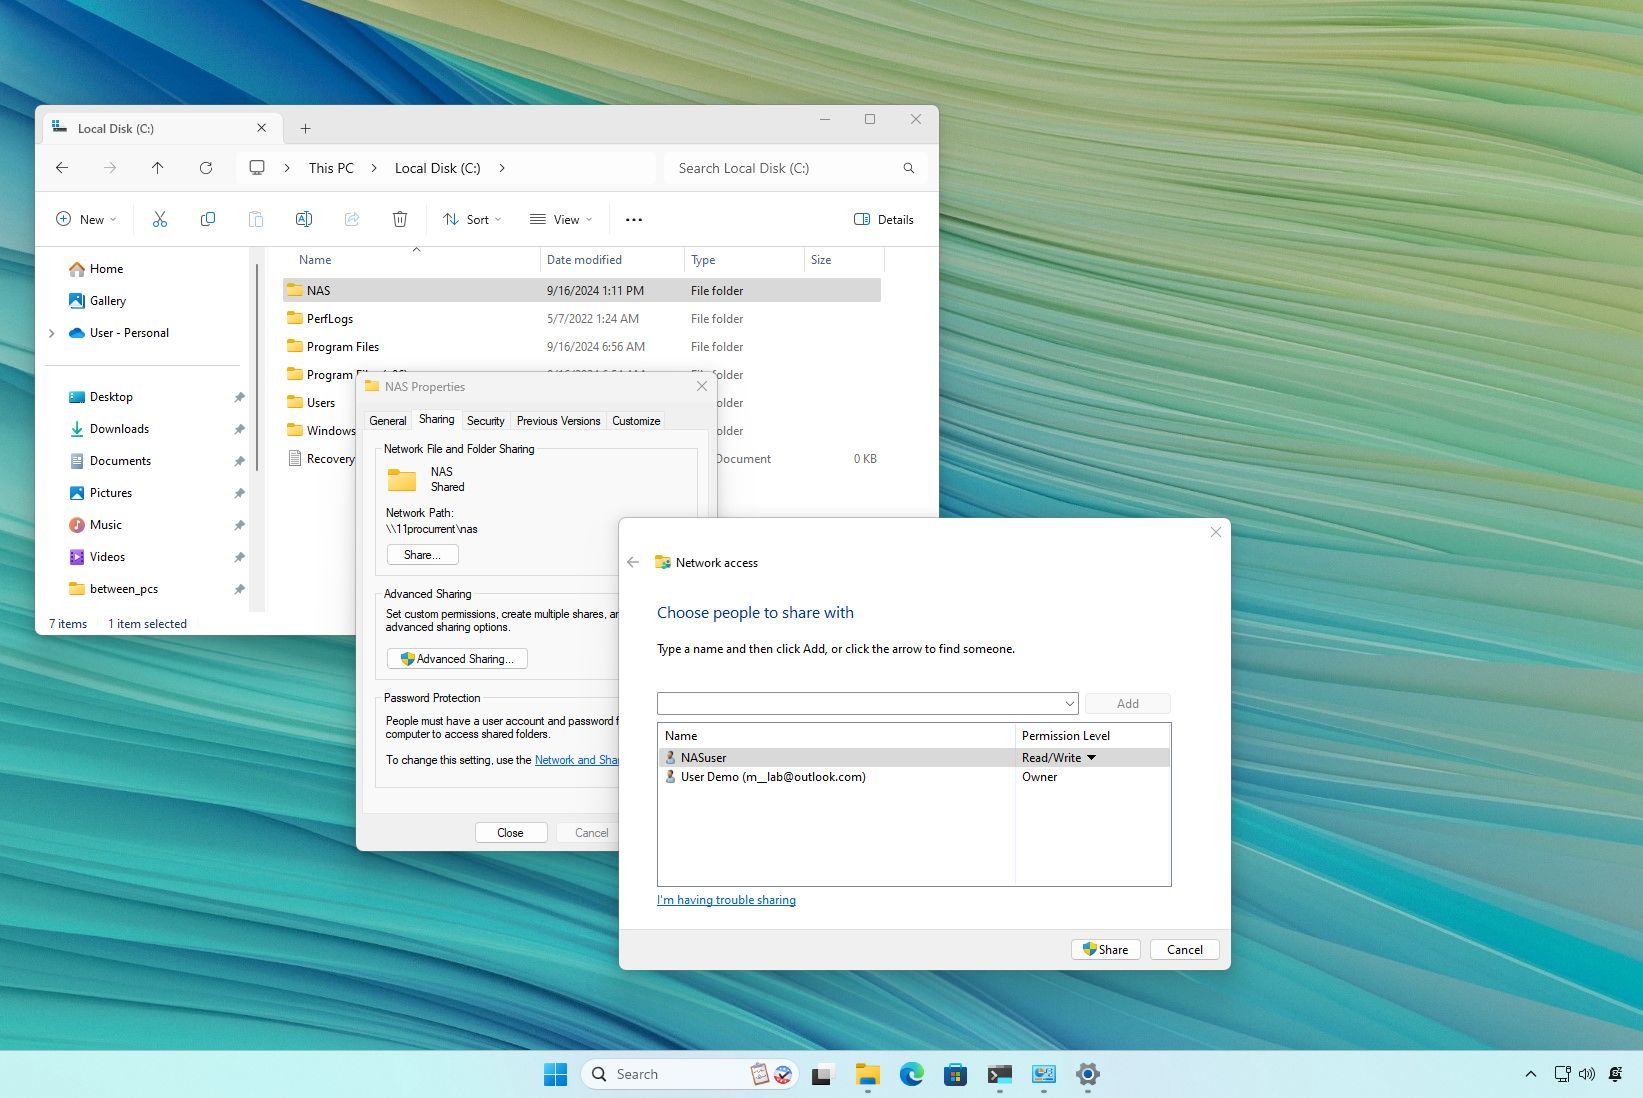Select the Cut icon in the toolbar
Viewport: 1643px width, 1098px height.
[160, 219]
